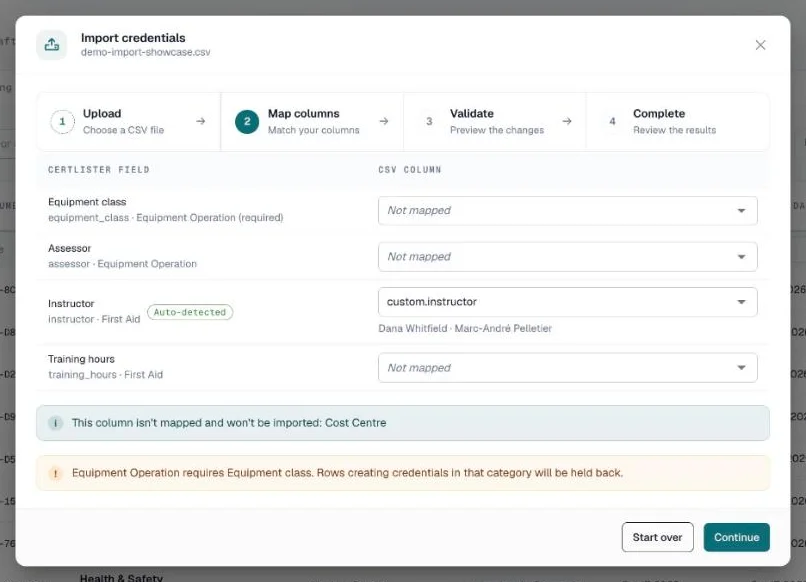Click the training_hours · First Aid description
Viewport: 806px width, 582px height.
coord(105,375)
